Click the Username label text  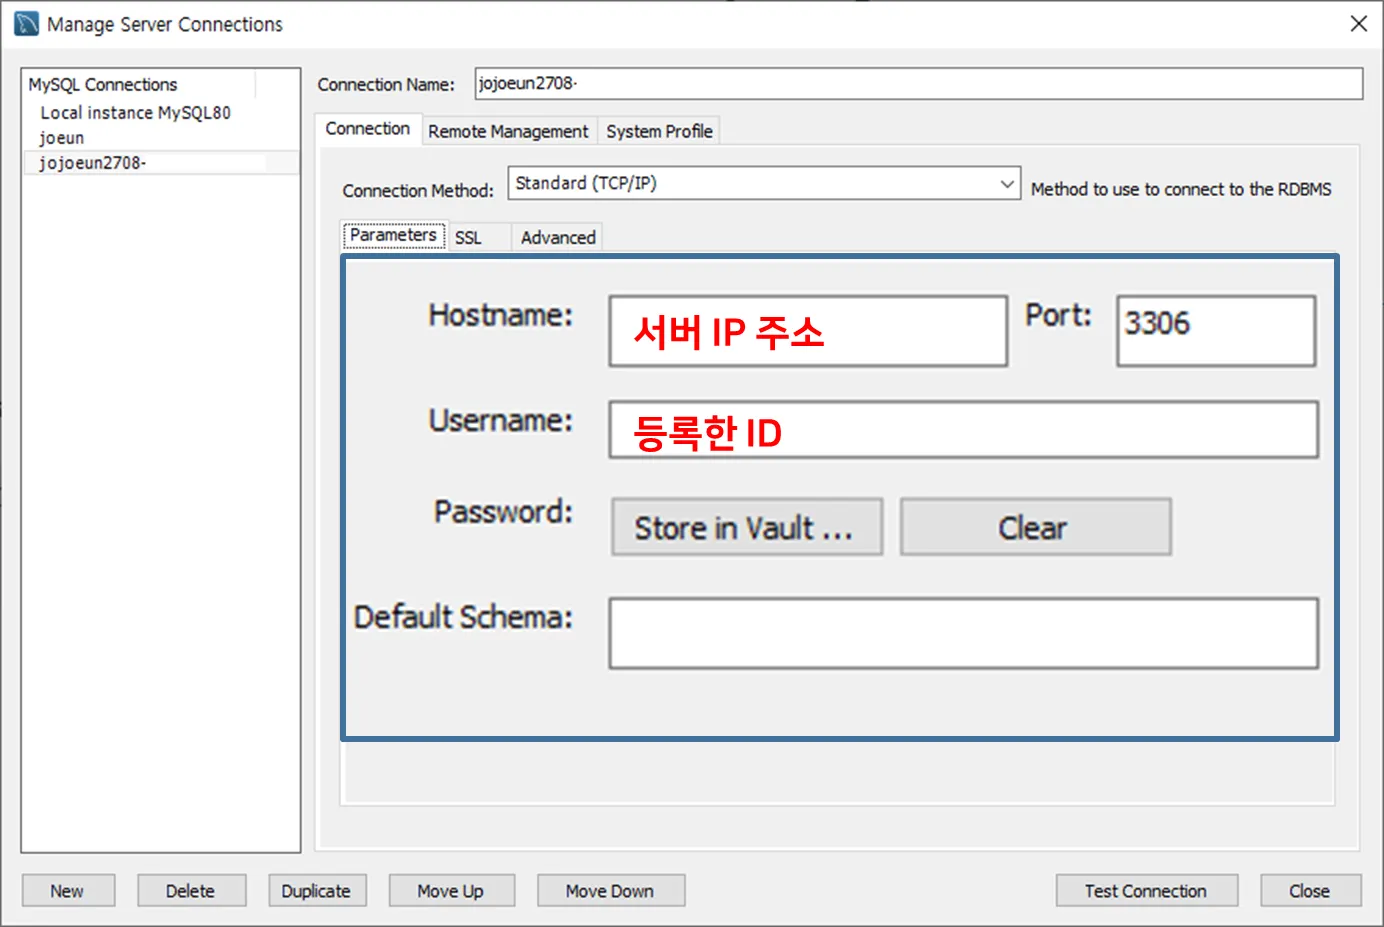click(500, 420)
